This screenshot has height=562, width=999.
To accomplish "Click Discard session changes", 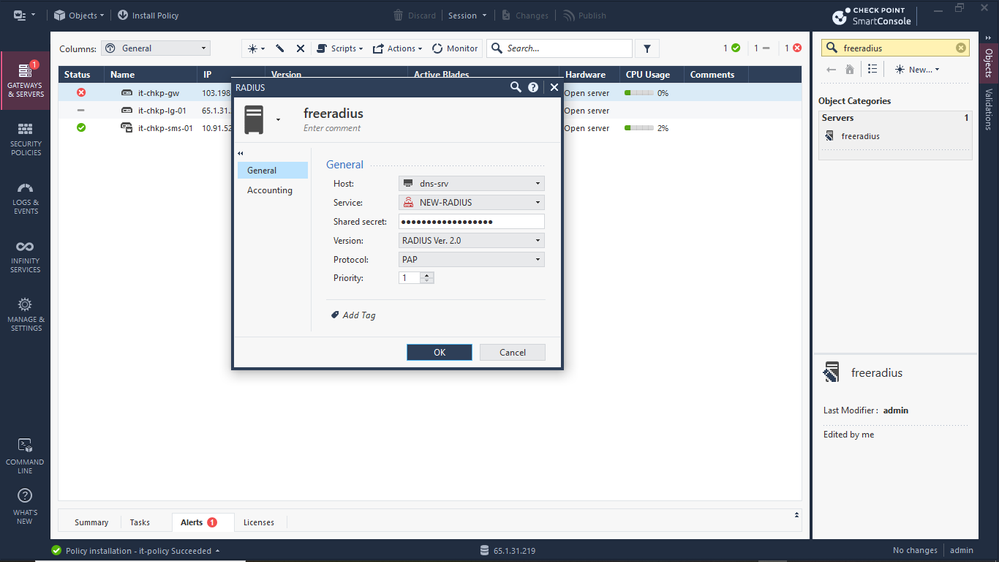I will [415, 15].
